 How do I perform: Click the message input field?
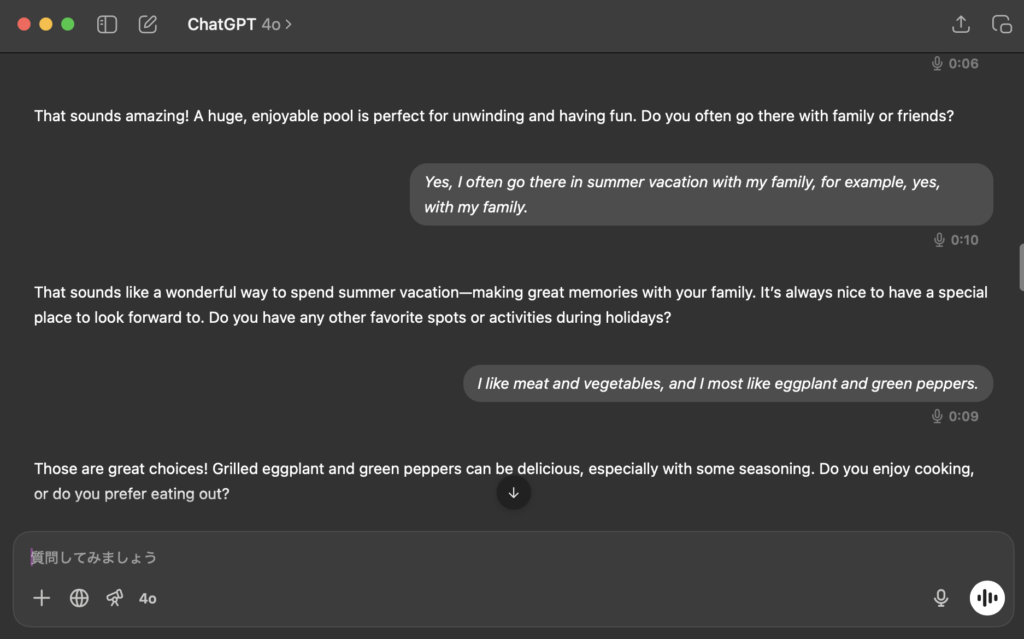coord(513,557)
